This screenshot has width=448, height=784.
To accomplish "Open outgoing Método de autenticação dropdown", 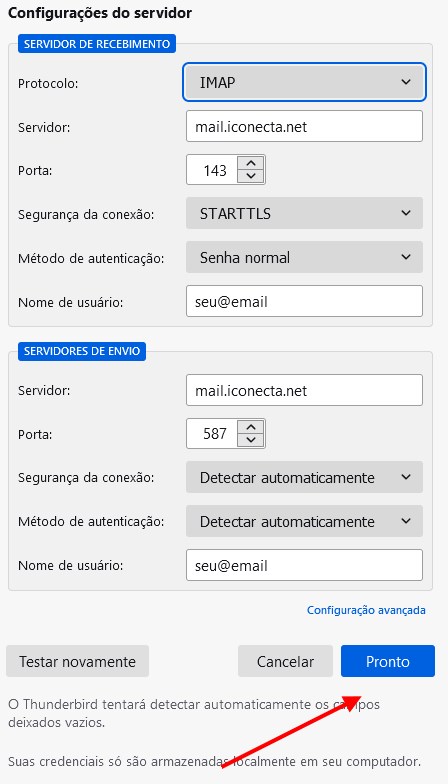I will pos(304,522).
